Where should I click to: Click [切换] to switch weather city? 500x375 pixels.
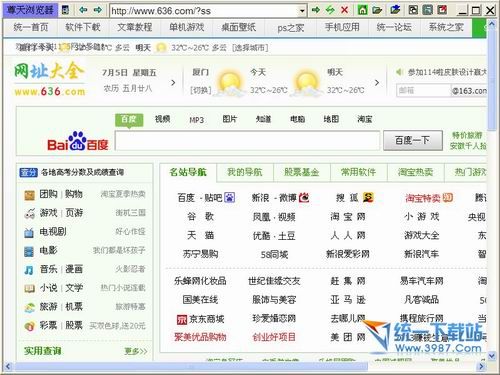tap(201, 90)
